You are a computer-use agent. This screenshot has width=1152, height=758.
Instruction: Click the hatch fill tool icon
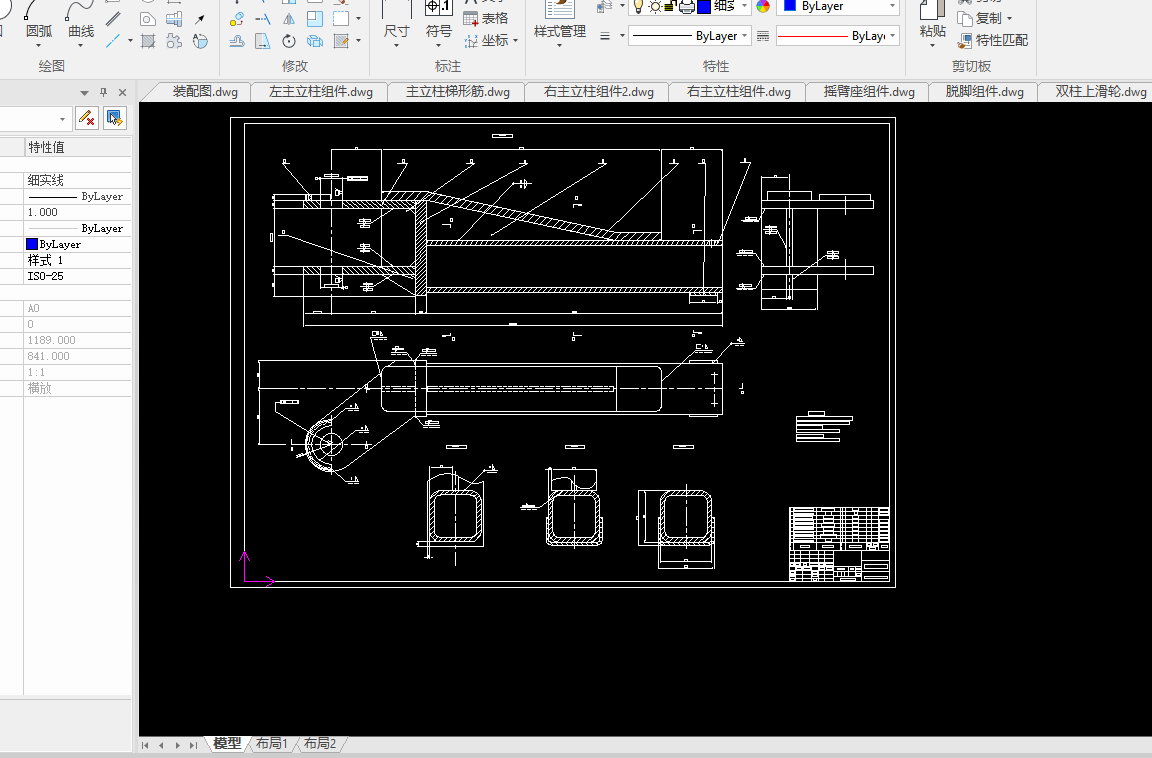pyautogui.click(x=148, y=41)
